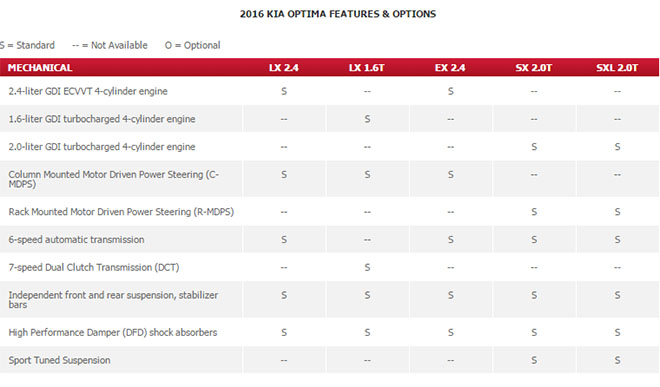Click High Performance Damper shock absorbers label
660x387 pixels.
tap(113, 333)
